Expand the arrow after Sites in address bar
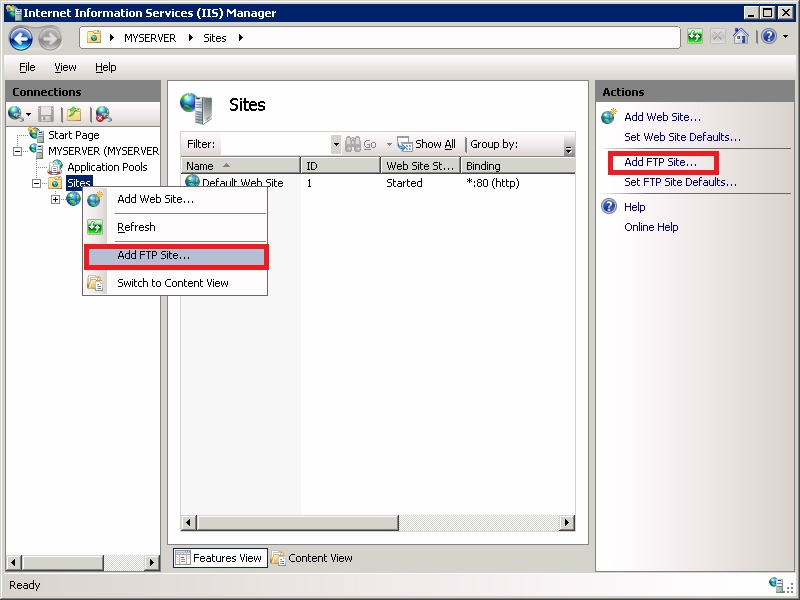 click(x=241, y=38)
